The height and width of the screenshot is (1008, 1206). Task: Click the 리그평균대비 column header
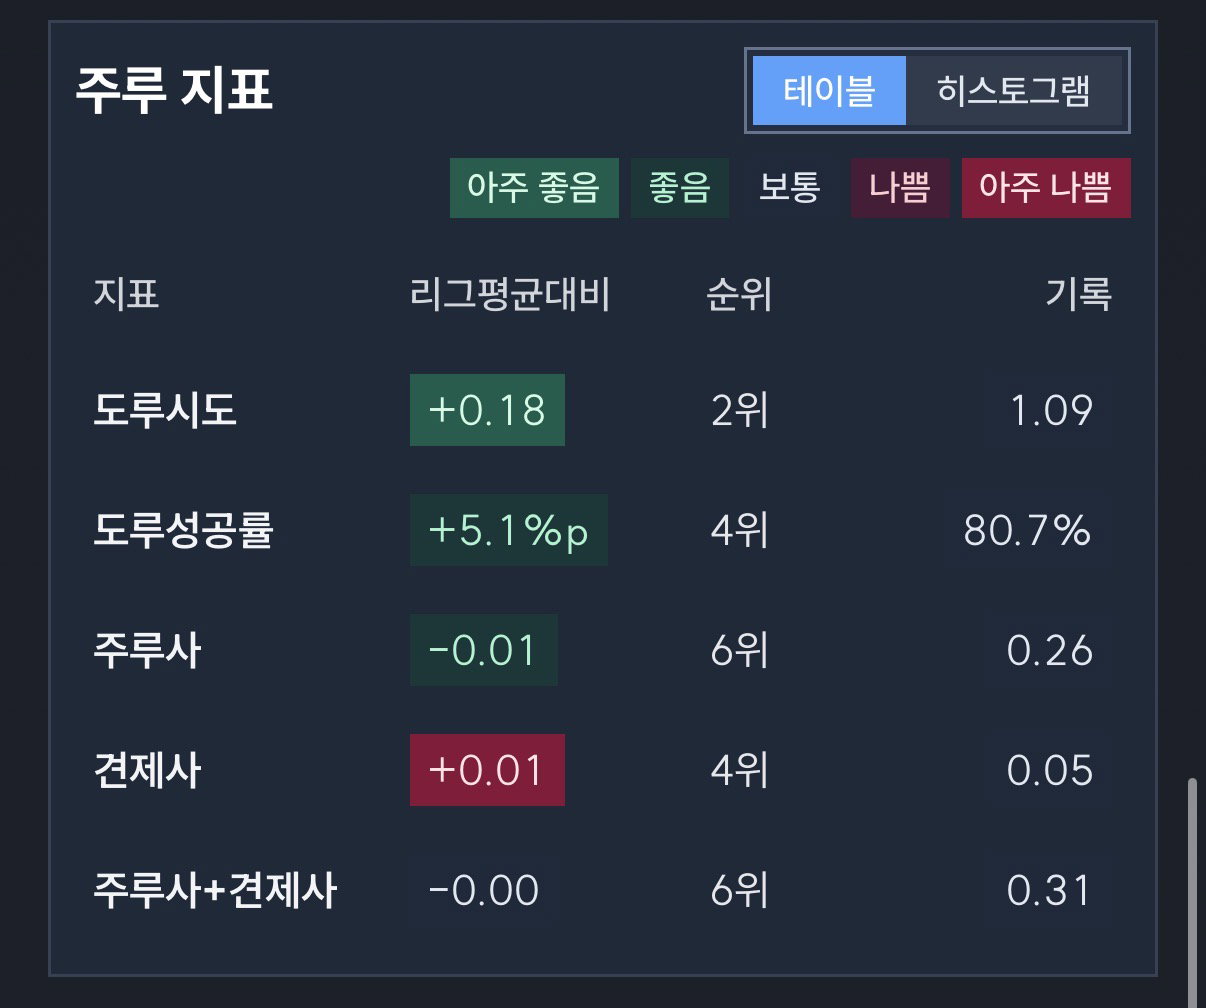(x=509, y=295)
